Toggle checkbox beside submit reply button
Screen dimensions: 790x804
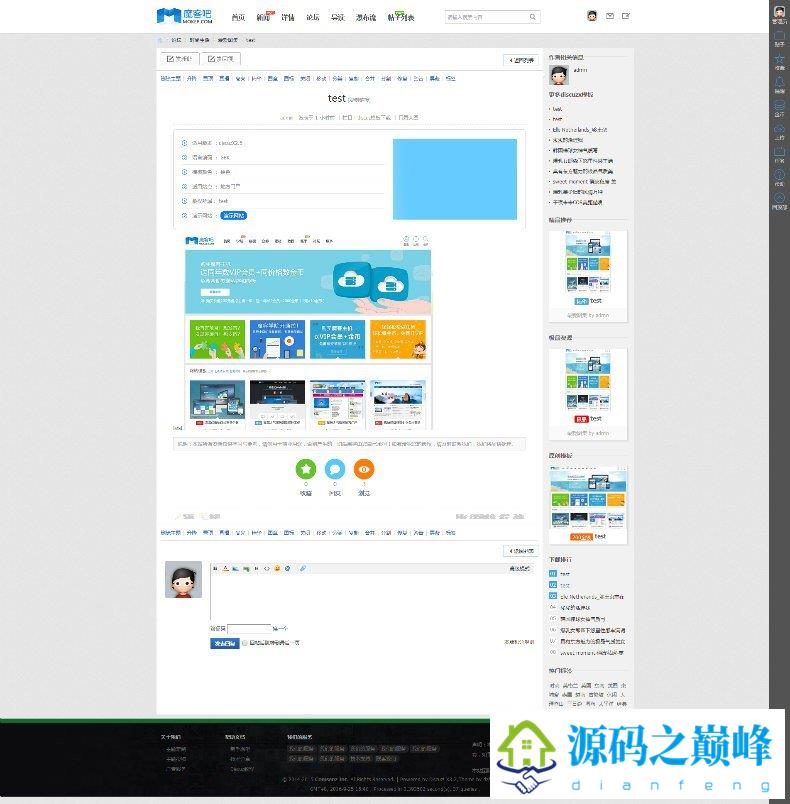245,643
